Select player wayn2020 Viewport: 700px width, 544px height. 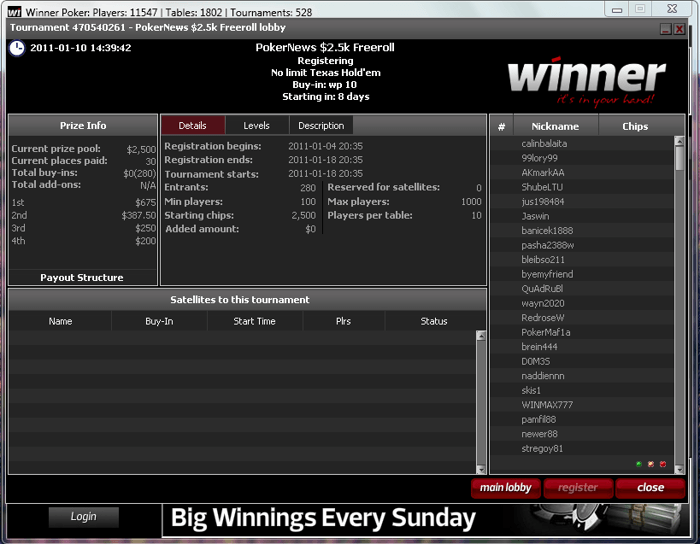(x=582, y=303)
